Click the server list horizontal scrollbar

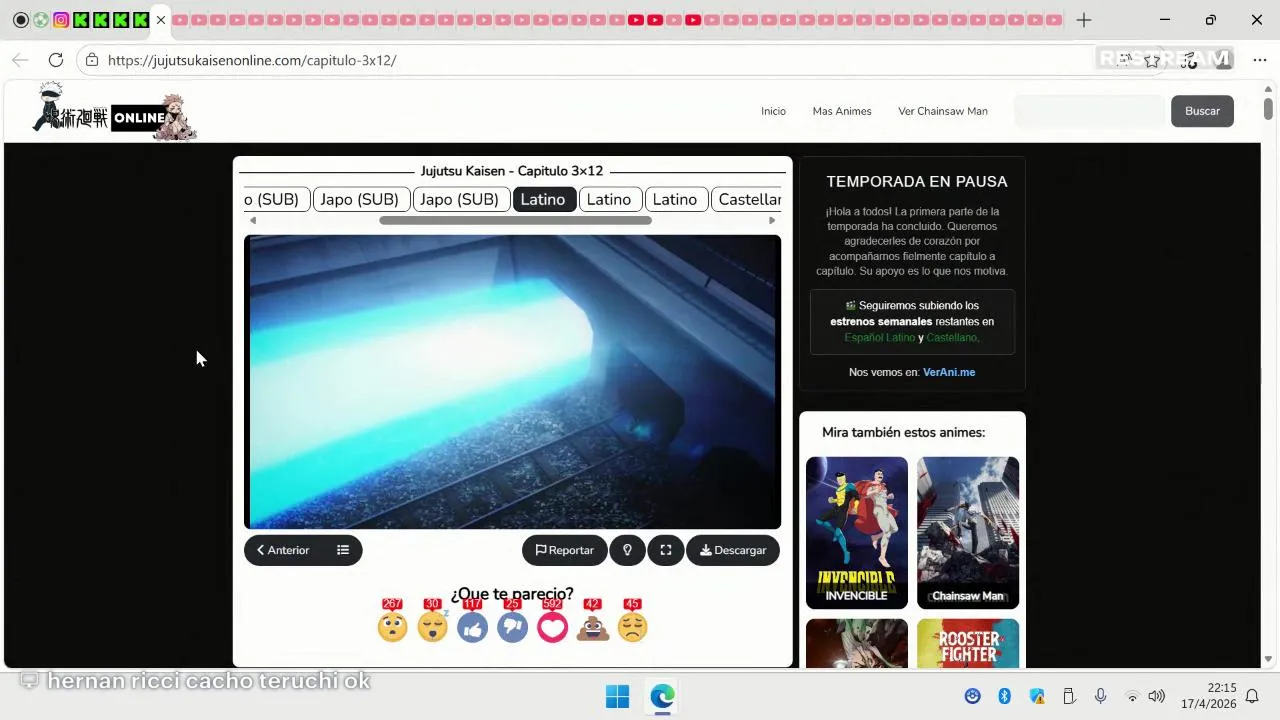[515, 221]
